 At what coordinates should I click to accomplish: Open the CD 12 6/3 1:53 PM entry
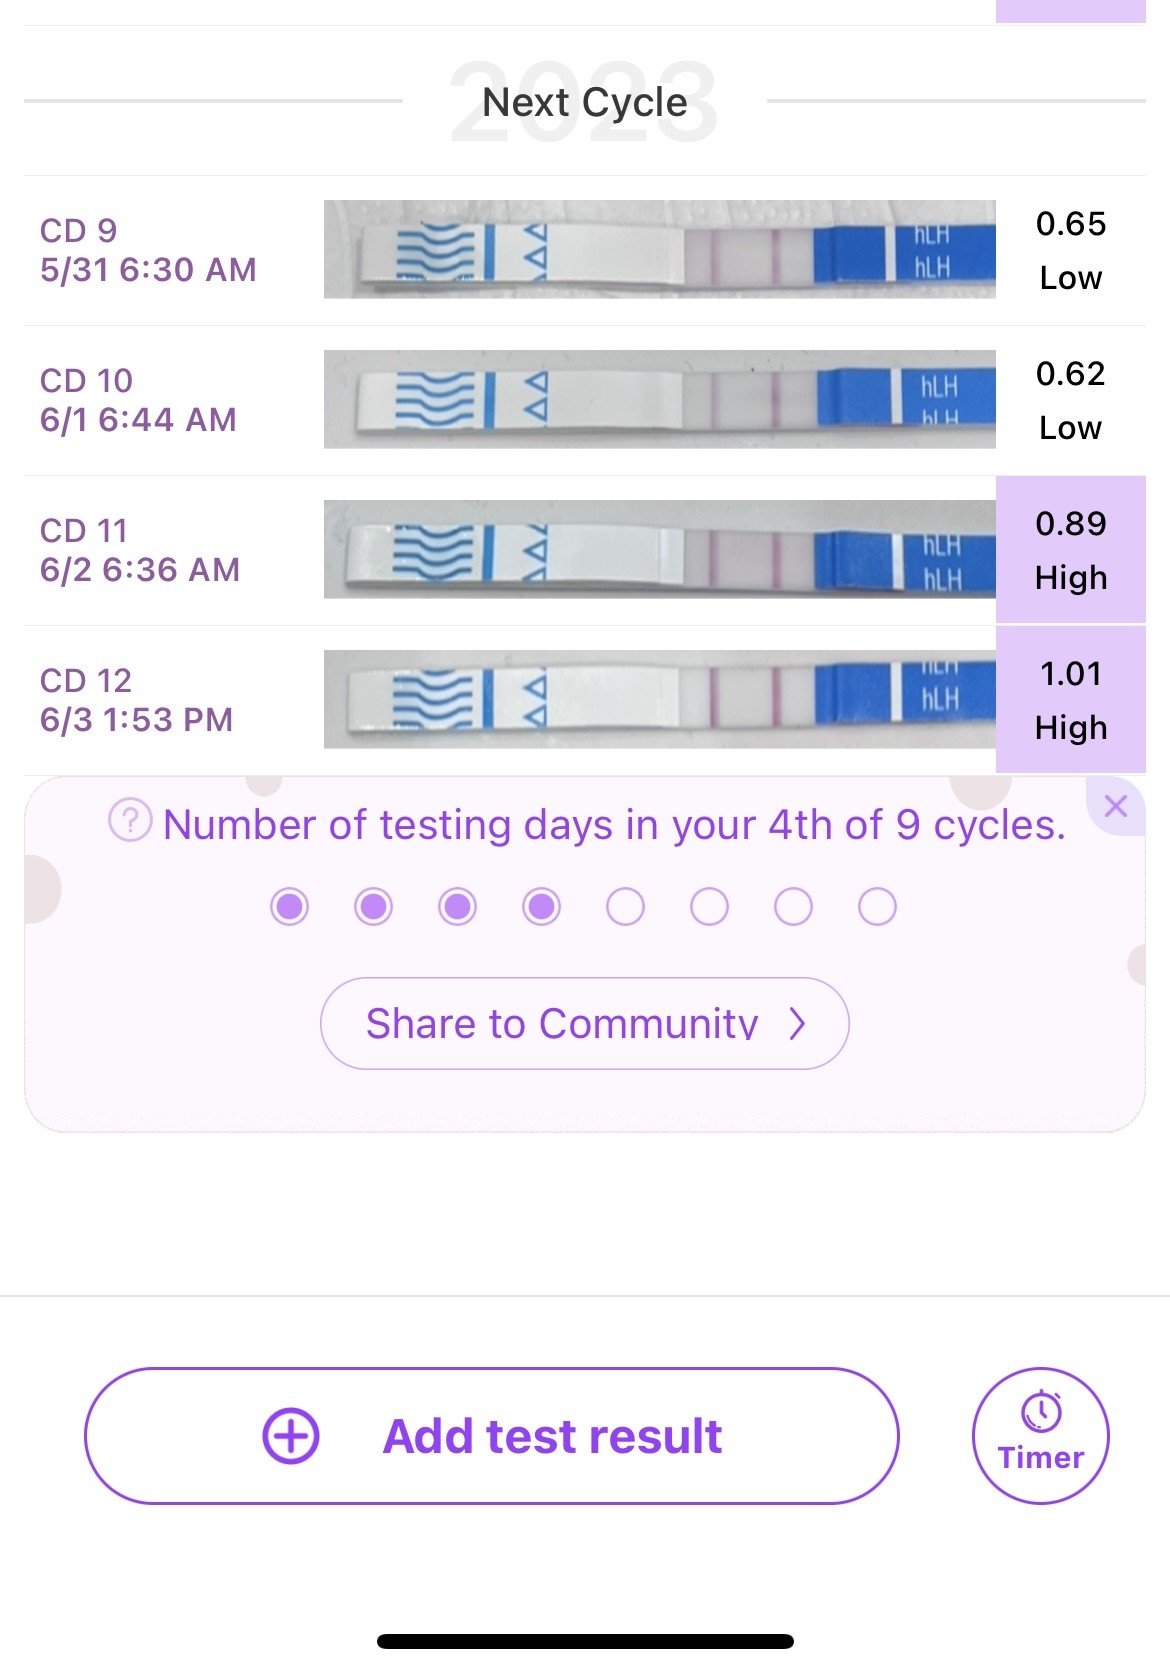click(137, 700)
